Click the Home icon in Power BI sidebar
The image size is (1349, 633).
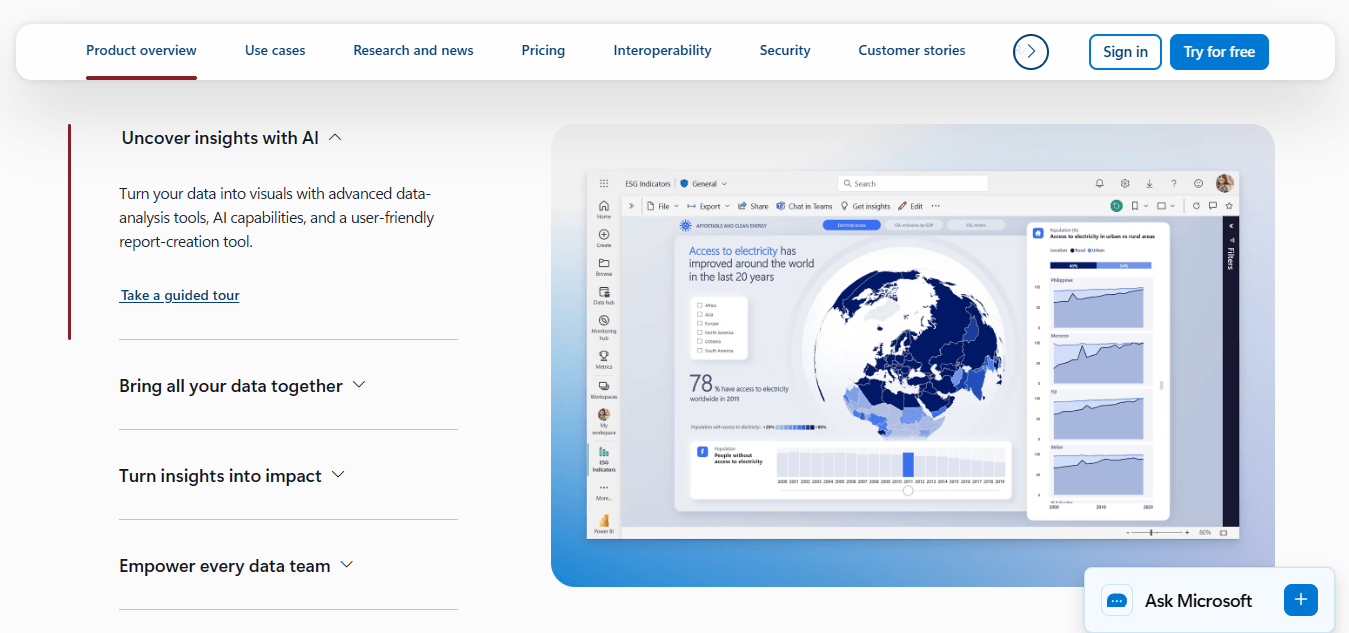(603, 206)
